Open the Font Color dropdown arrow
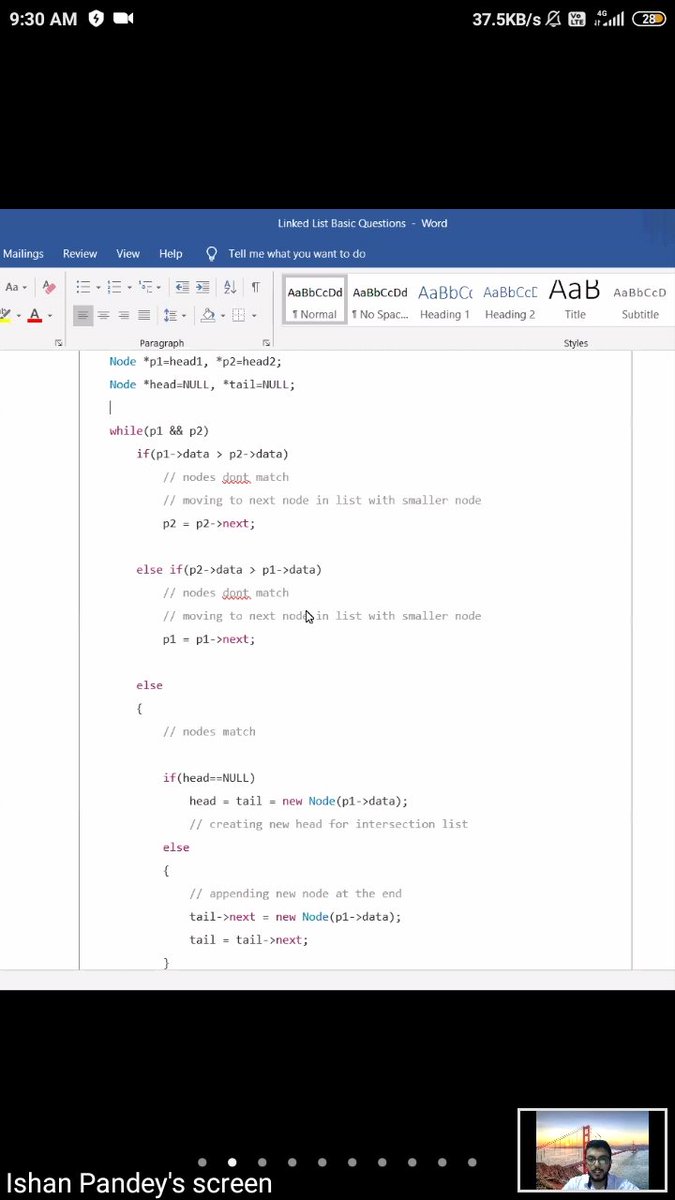Screen dimensions: 675x1200 (50, 316)
